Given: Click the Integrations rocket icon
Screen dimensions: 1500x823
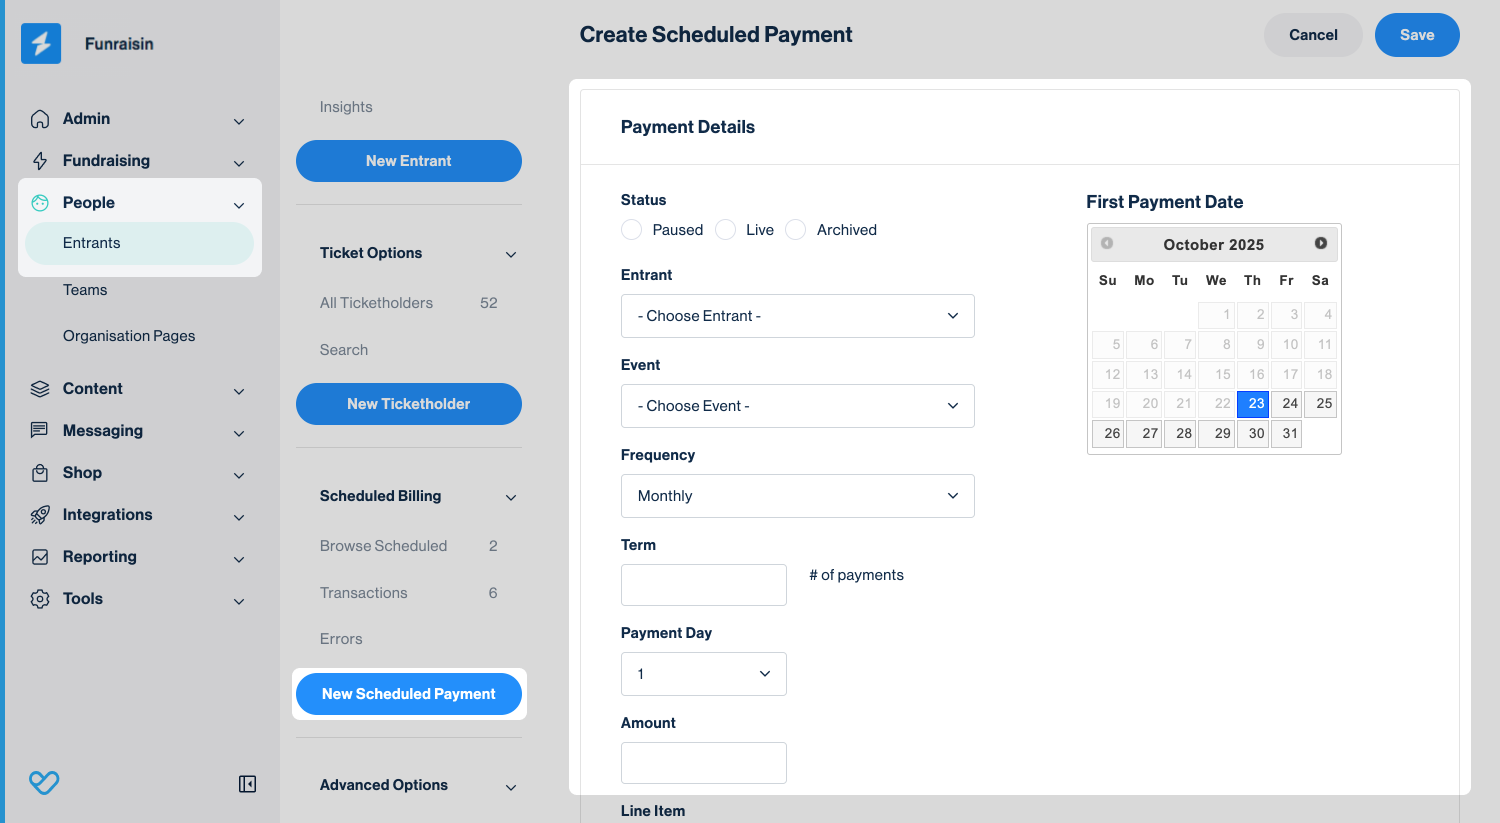Looking at the screenshot, I should pos(40,515).
